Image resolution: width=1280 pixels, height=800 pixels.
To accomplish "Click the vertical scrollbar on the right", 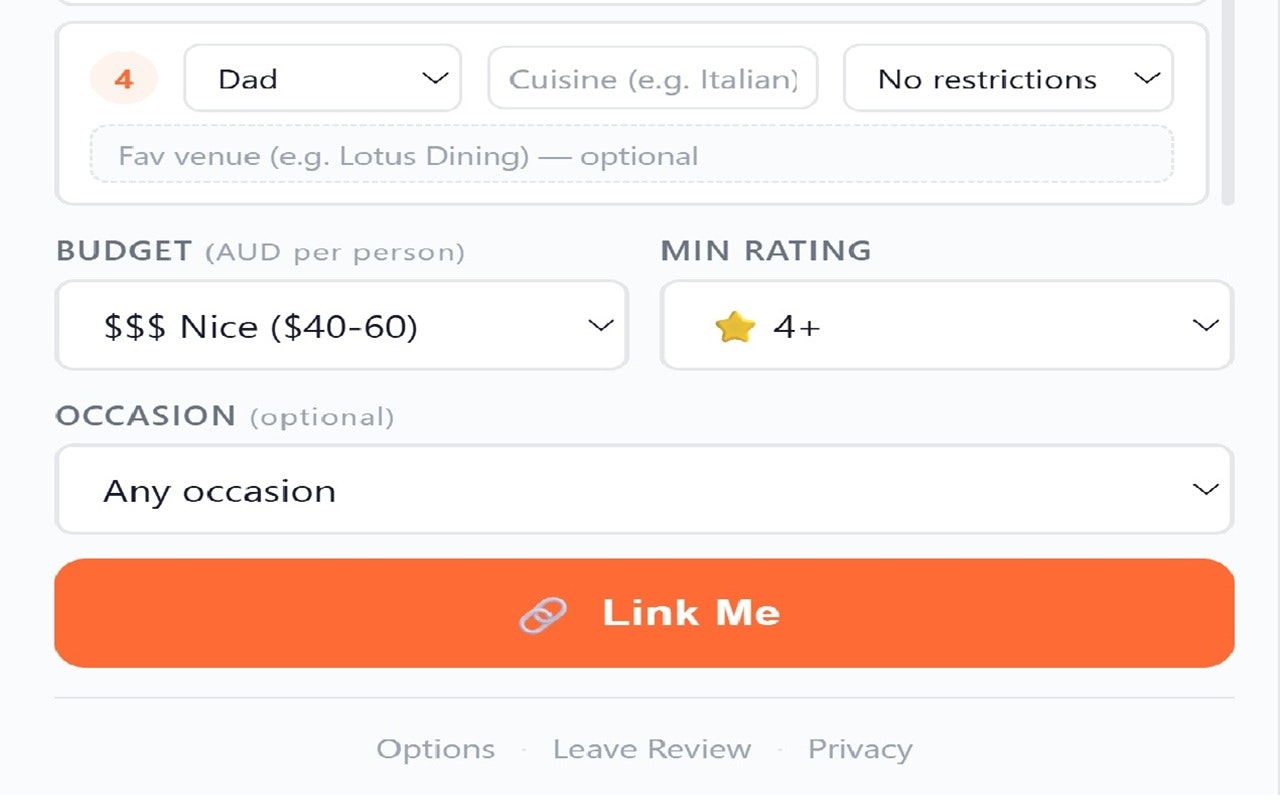I will [x=1228, y=100].
